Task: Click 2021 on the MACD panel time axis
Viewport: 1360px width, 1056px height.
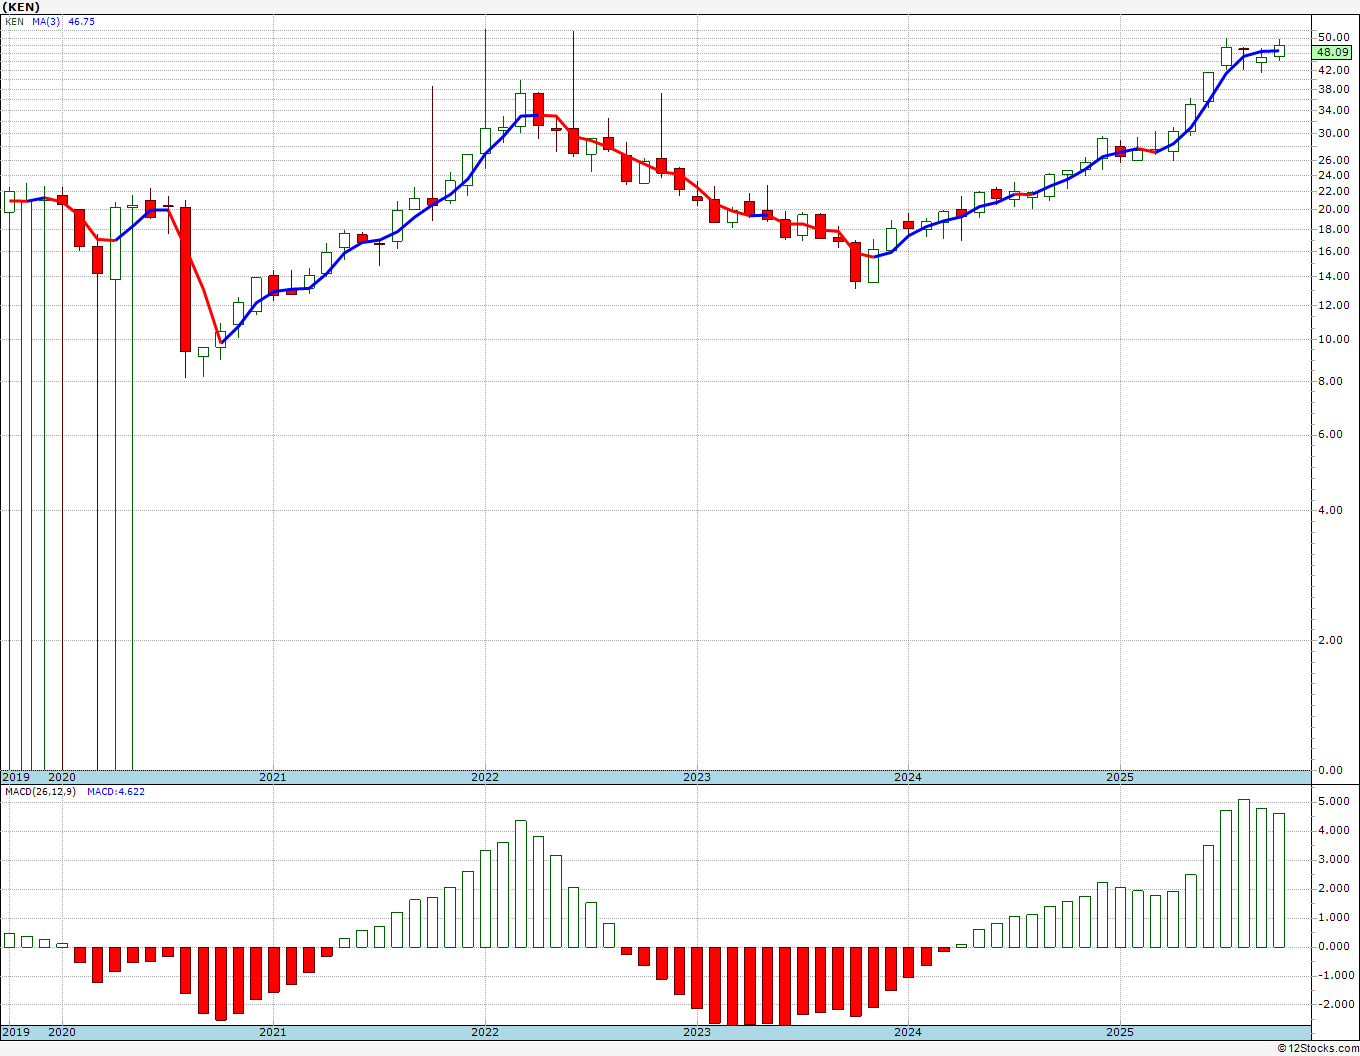Action: pos(273,1032)
